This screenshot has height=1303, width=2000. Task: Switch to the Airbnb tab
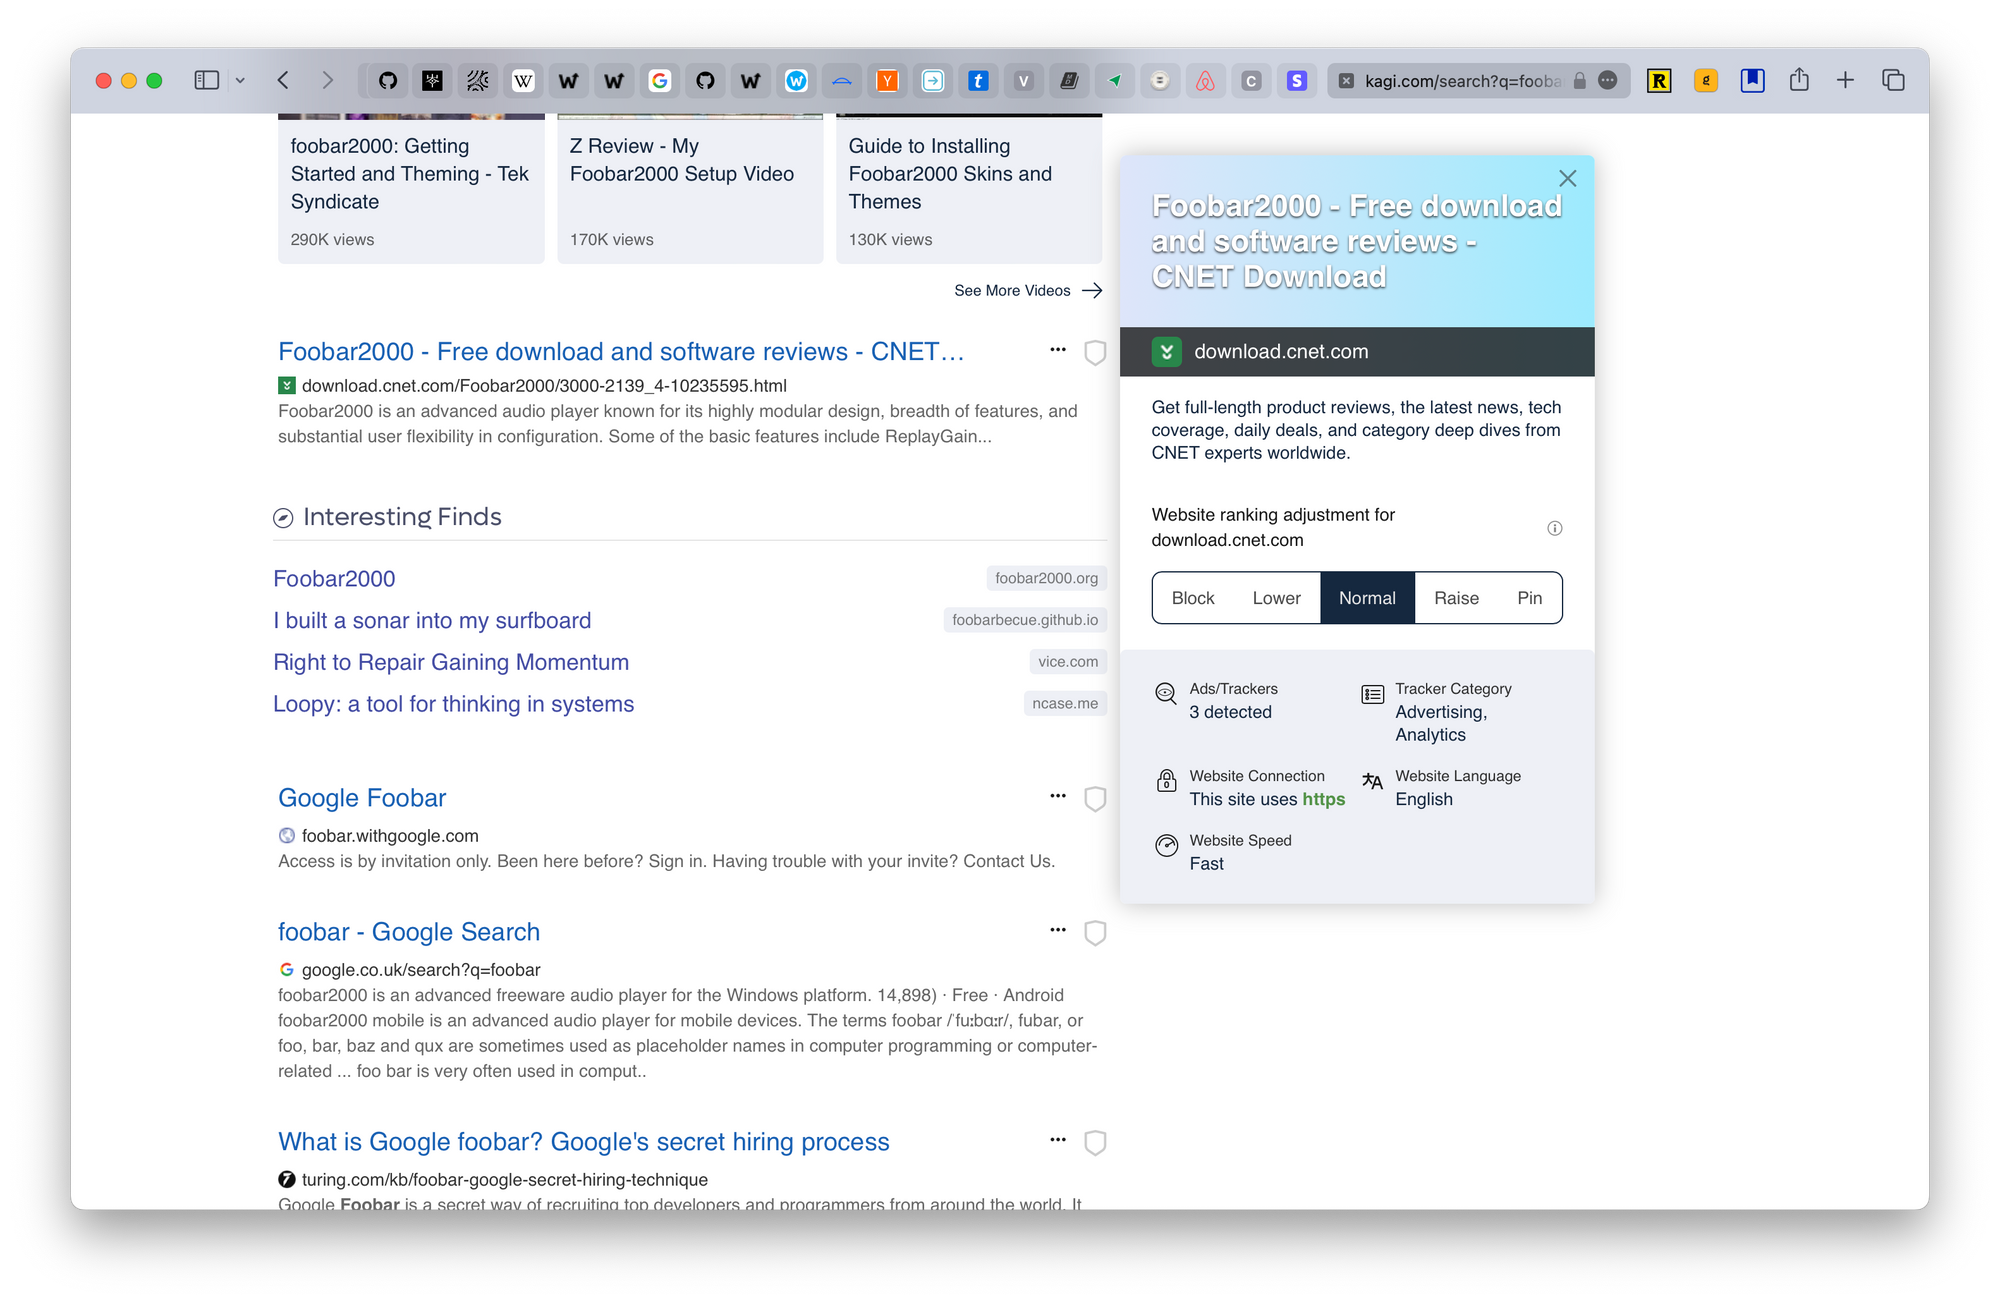click(x=1206, y=81)
